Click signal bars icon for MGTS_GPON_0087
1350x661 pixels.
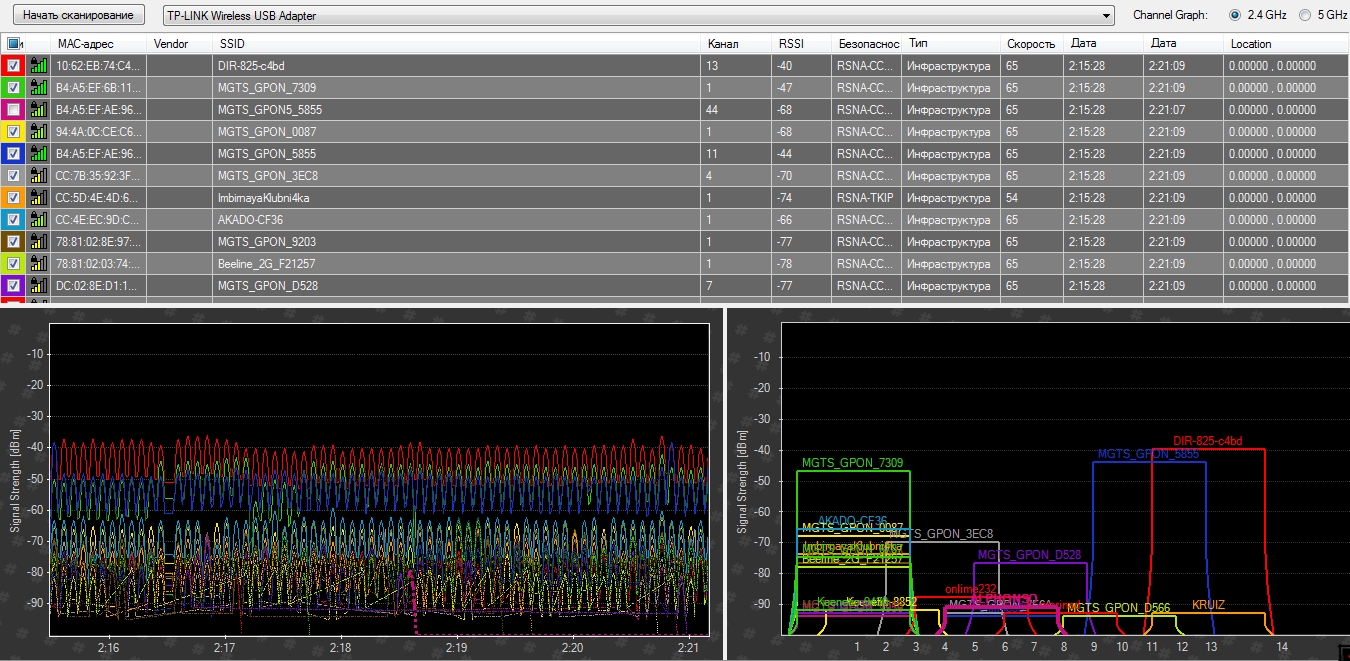pyautogui.click(x=39, y=132)
